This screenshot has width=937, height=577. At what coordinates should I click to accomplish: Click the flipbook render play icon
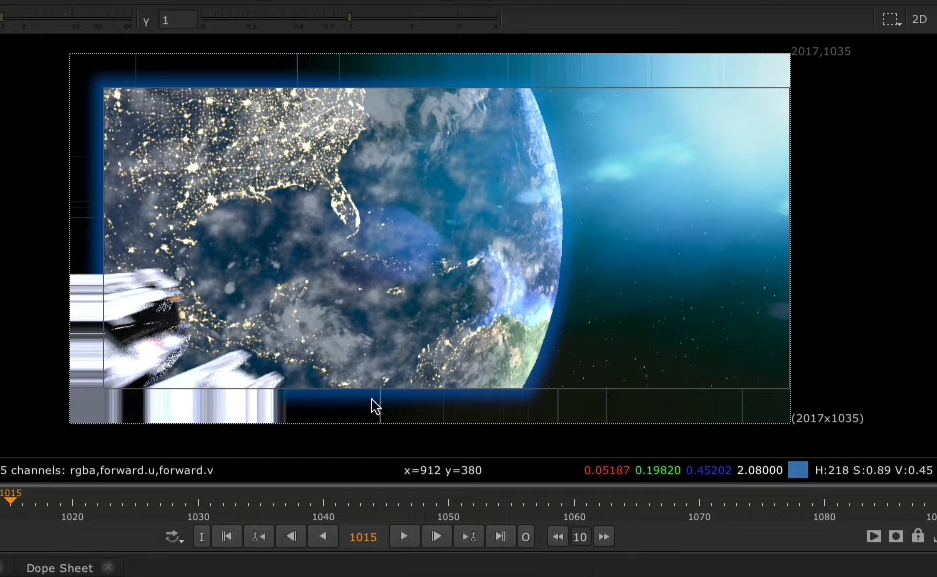(874, 536)
